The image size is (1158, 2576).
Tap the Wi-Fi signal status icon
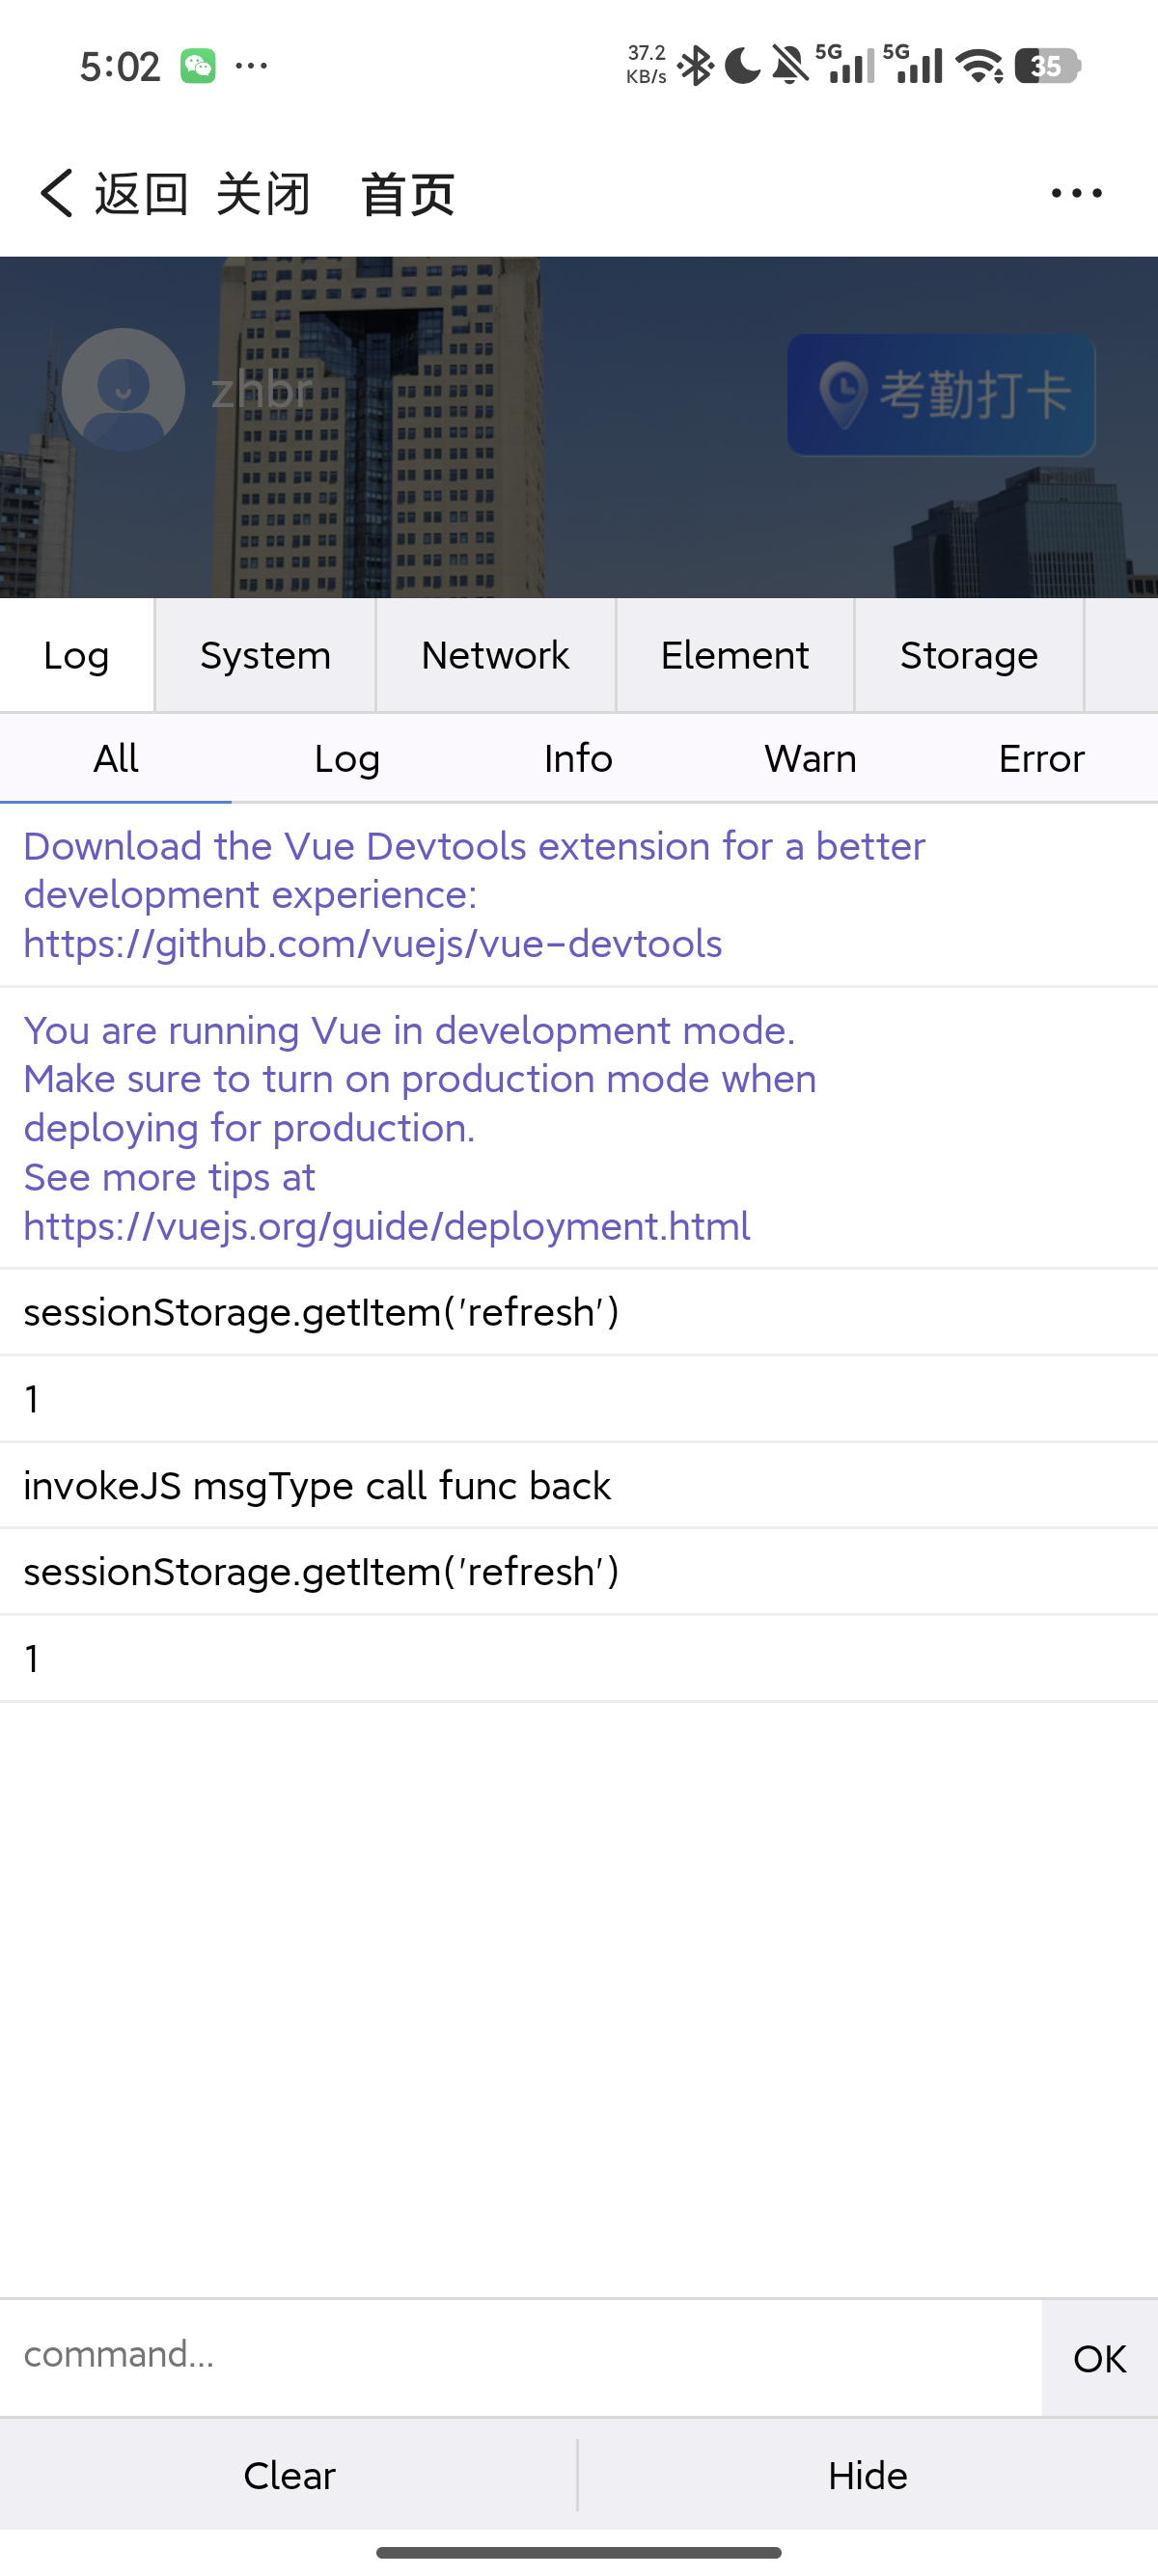979,66
